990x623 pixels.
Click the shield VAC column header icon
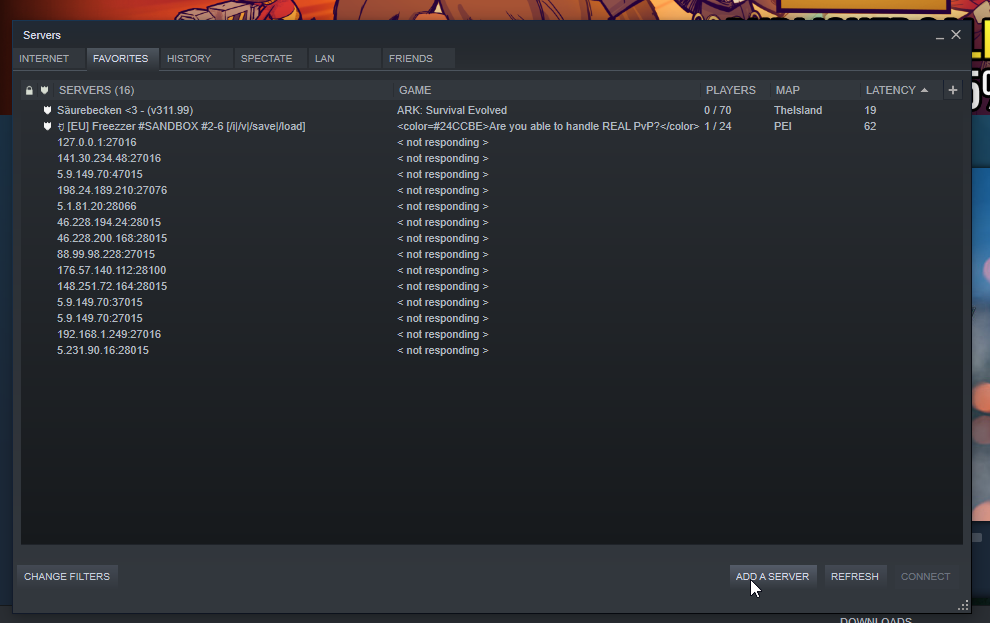45,90
